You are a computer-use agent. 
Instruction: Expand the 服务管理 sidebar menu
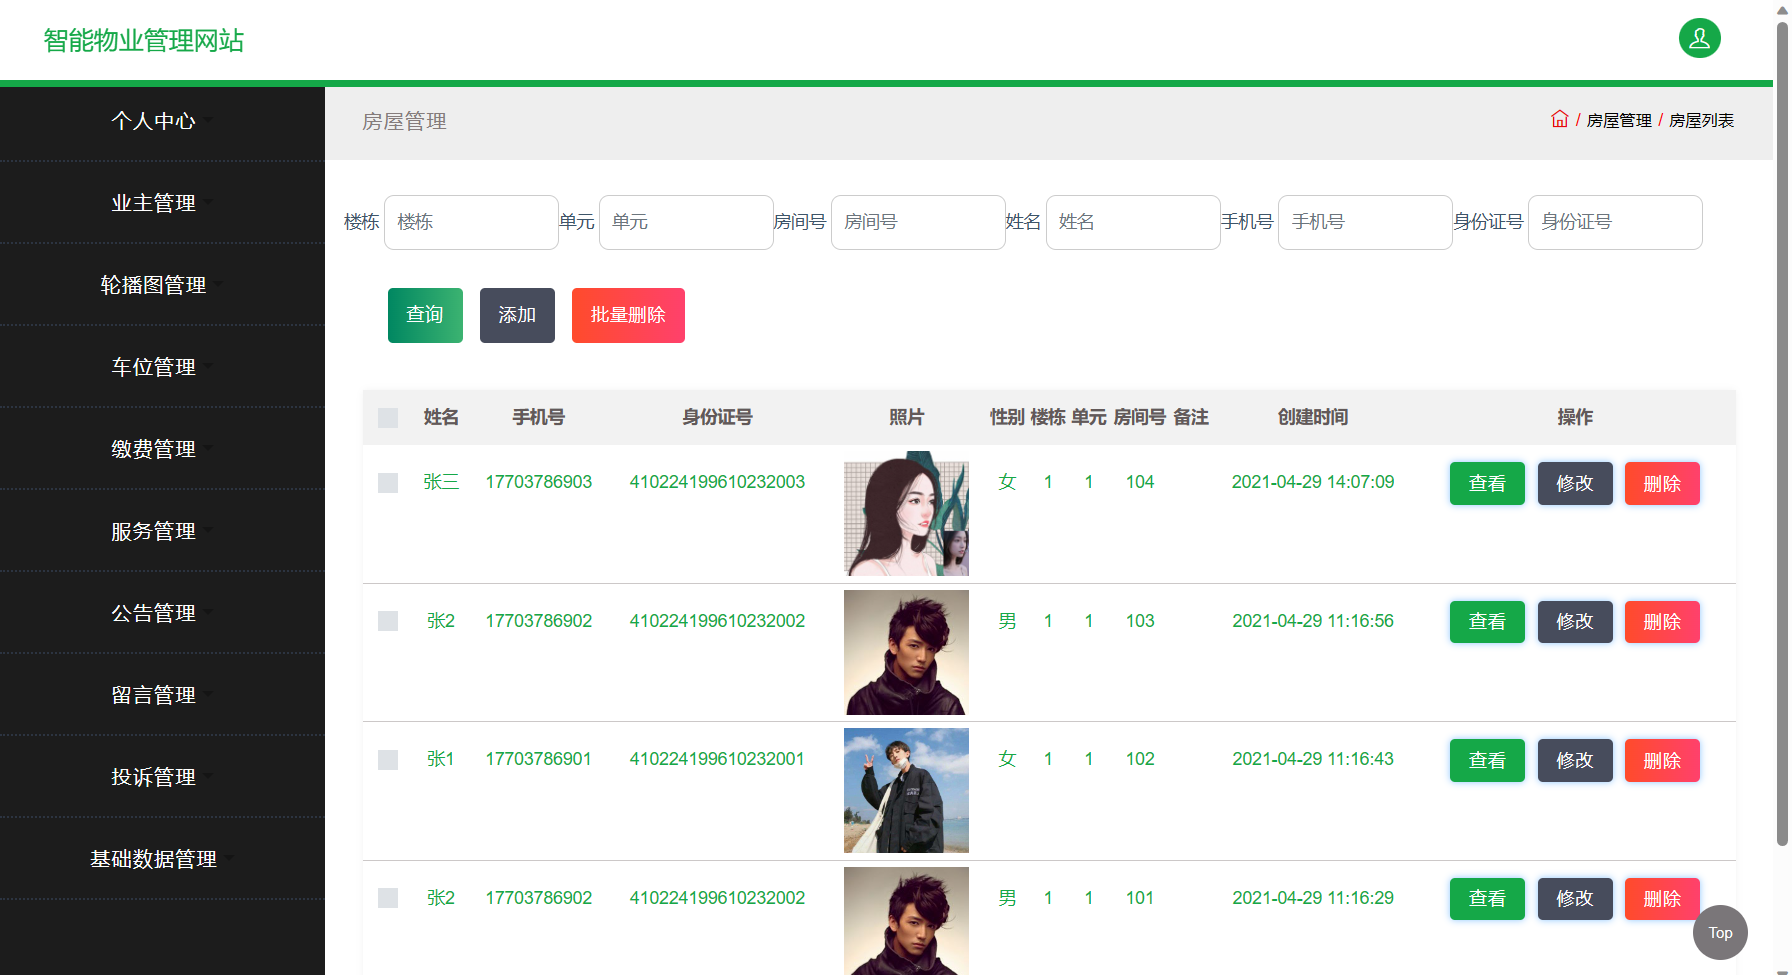coord(162,531)
